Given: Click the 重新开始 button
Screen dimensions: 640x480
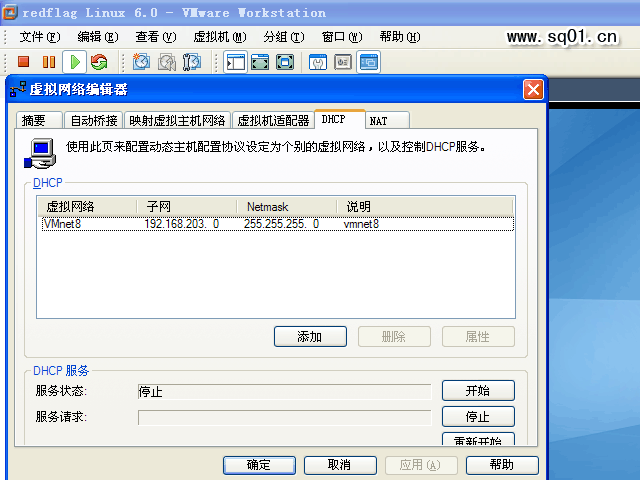Looking at the screenshot, I should tap(478, 439).
